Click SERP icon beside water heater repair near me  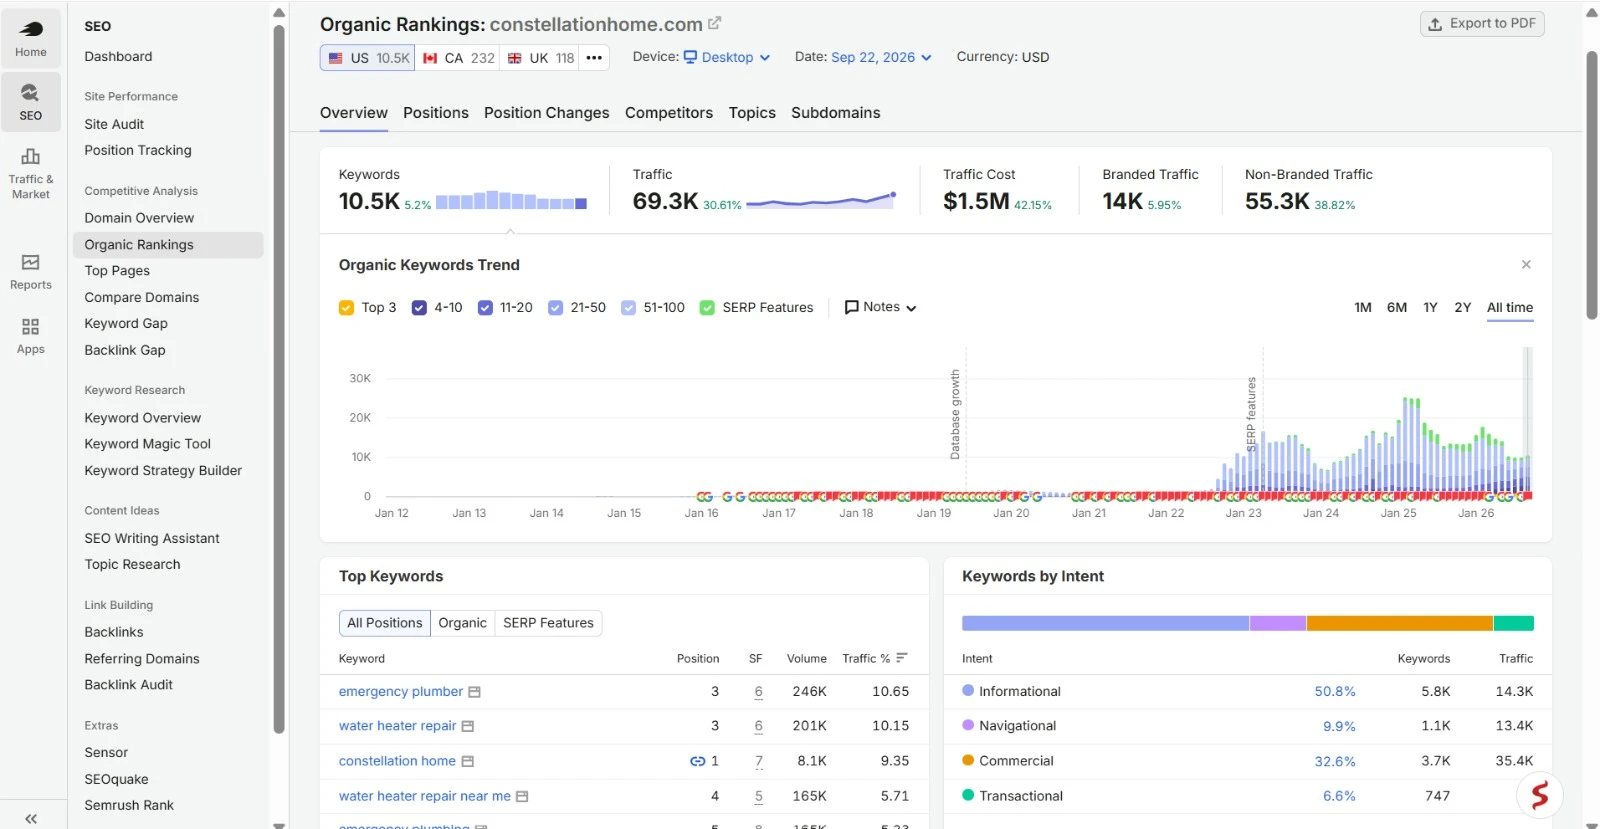click(x=522, y=797)
